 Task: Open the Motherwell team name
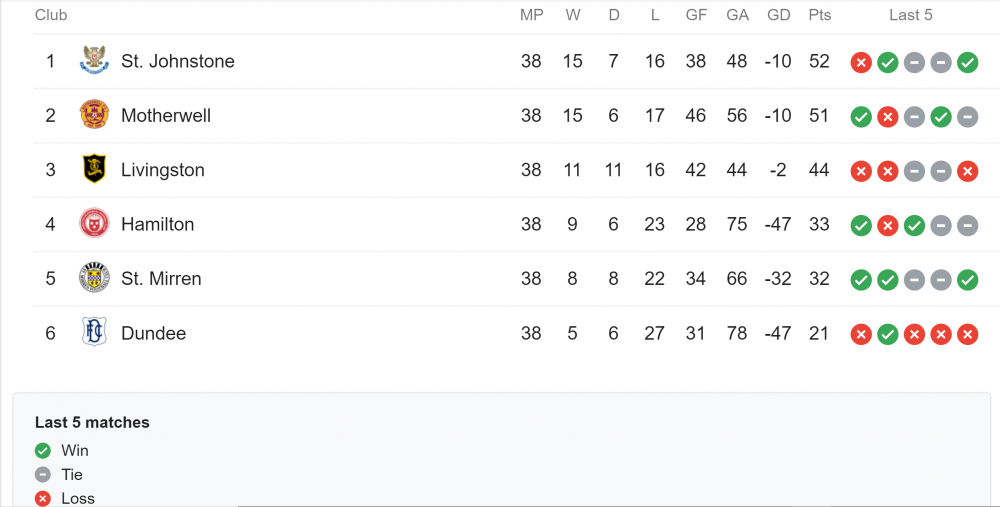point(166,115)
